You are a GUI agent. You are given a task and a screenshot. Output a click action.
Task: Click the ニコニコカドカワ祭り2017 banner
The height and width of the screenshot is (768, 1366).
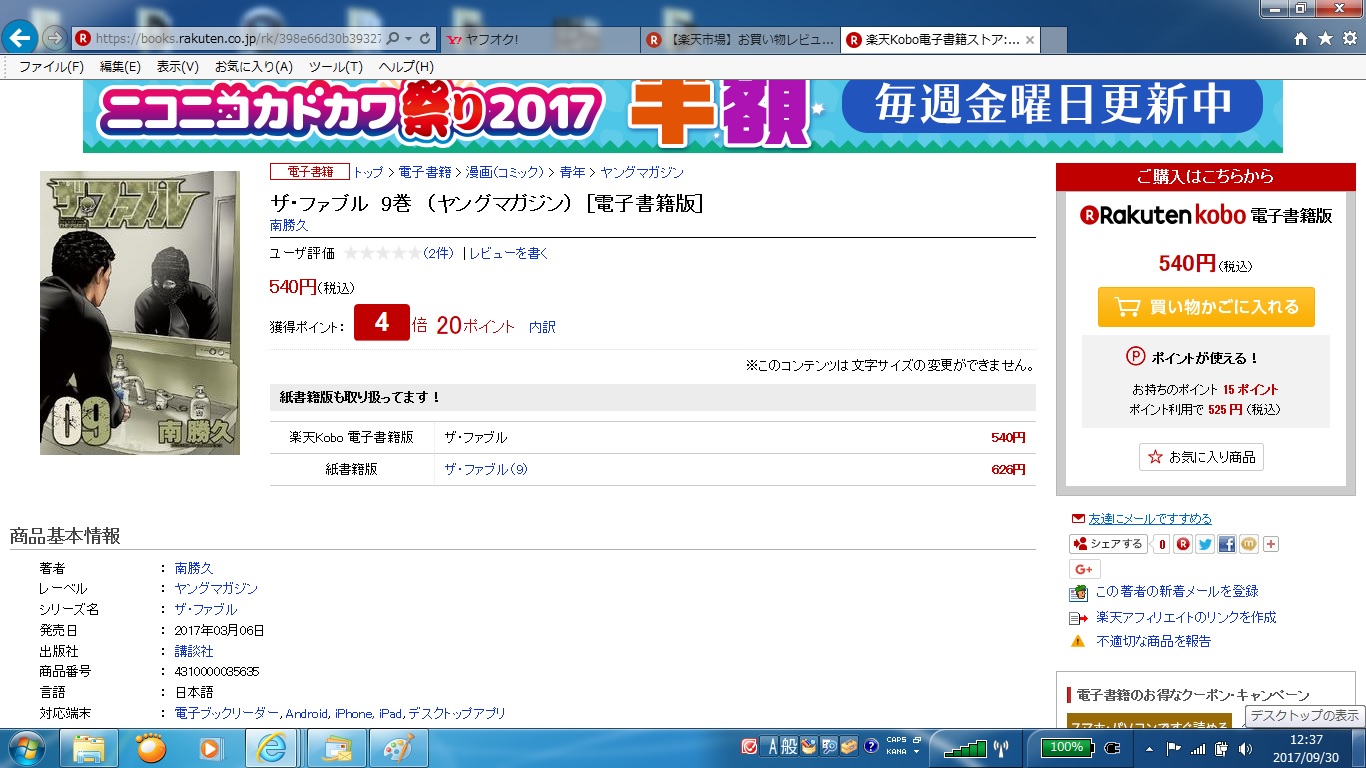(683, 115)
